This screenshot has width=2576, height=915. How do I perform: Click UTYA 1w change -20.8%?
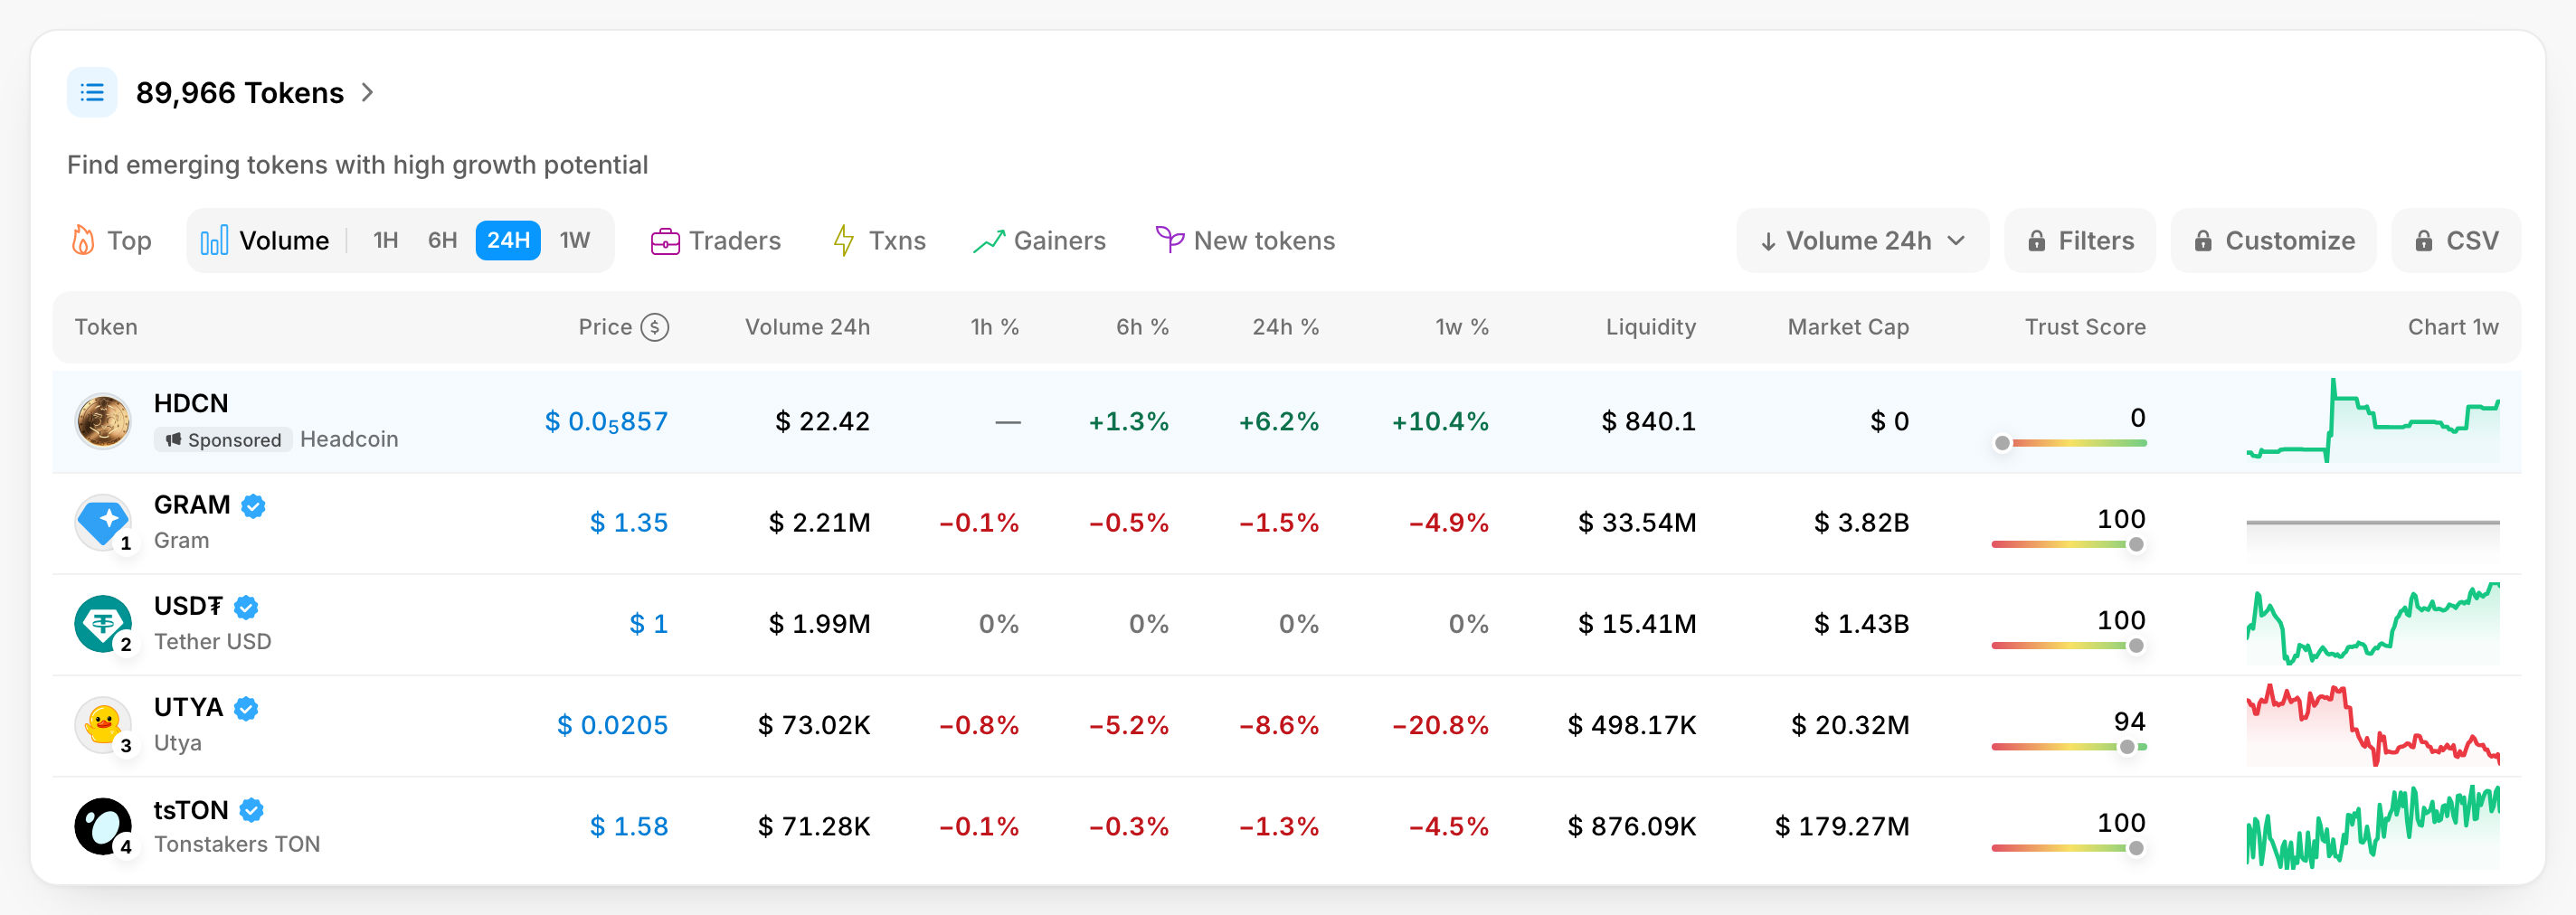click(x=1441, y=725)
